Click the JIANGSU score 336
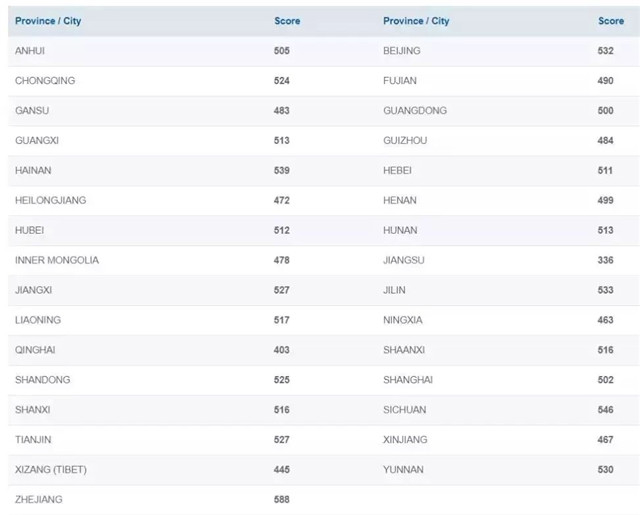640x515 pixels. click(x=605, y=260)
